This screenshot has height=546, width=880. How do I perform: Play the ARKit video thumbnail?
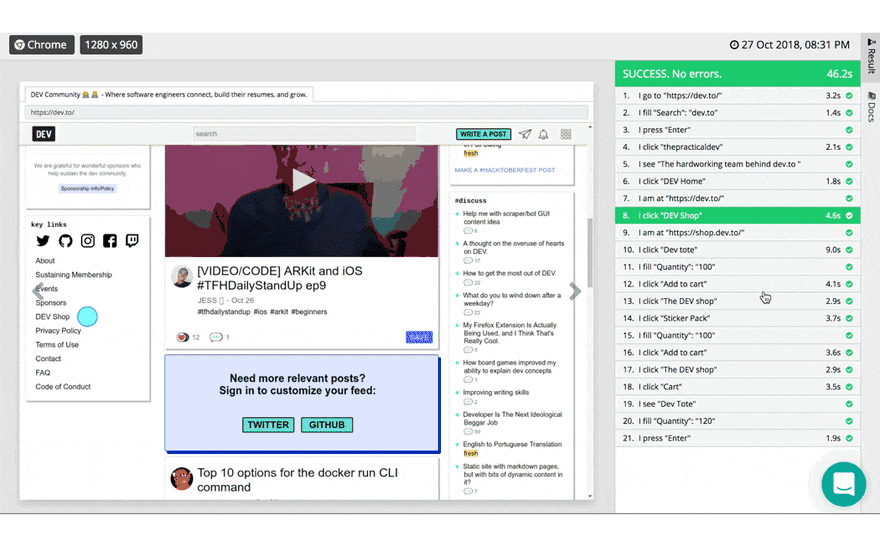coord(302,181)
